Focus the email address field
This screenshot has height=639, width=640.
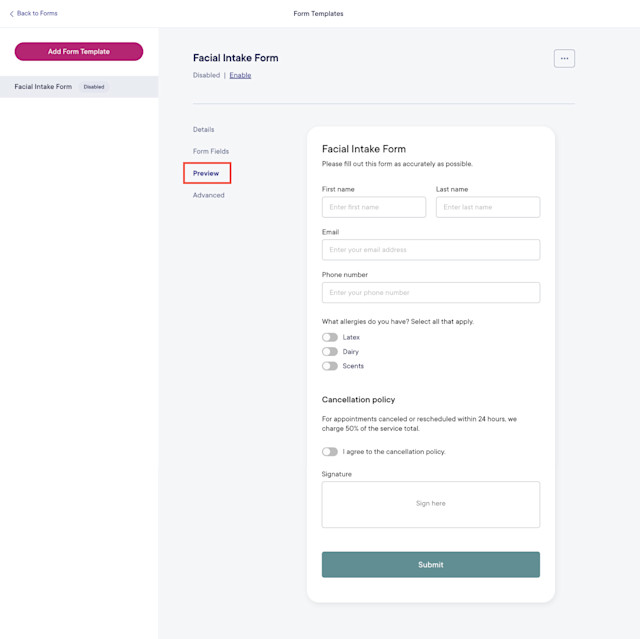(x=431, y=250)
